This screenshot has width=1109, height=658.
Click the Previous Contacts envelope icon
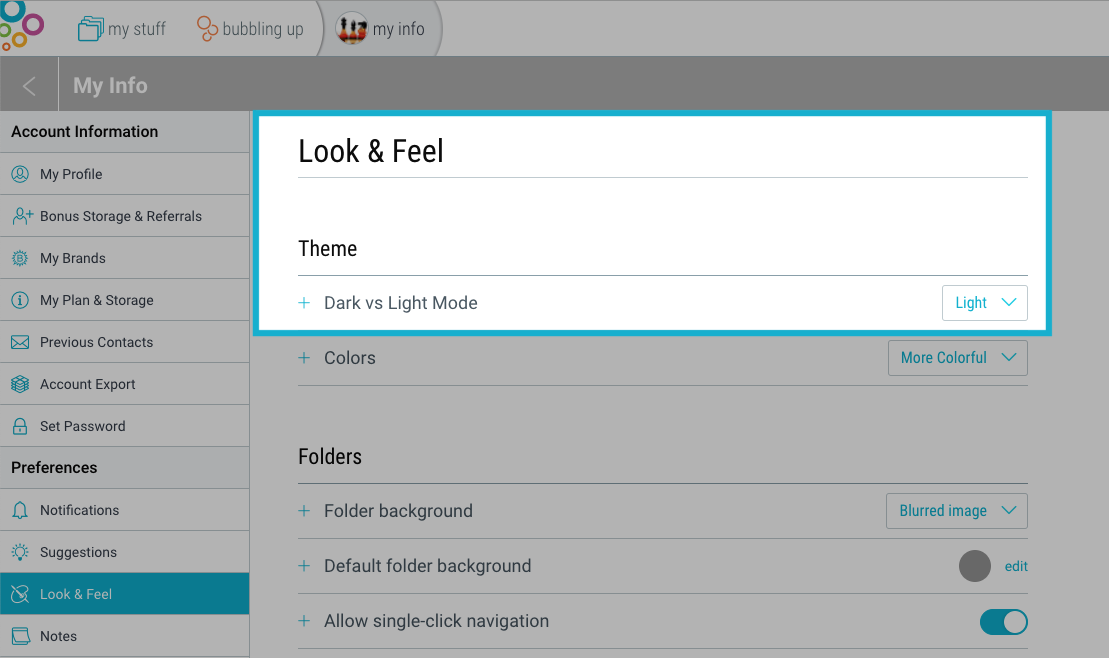pos(20,342)
